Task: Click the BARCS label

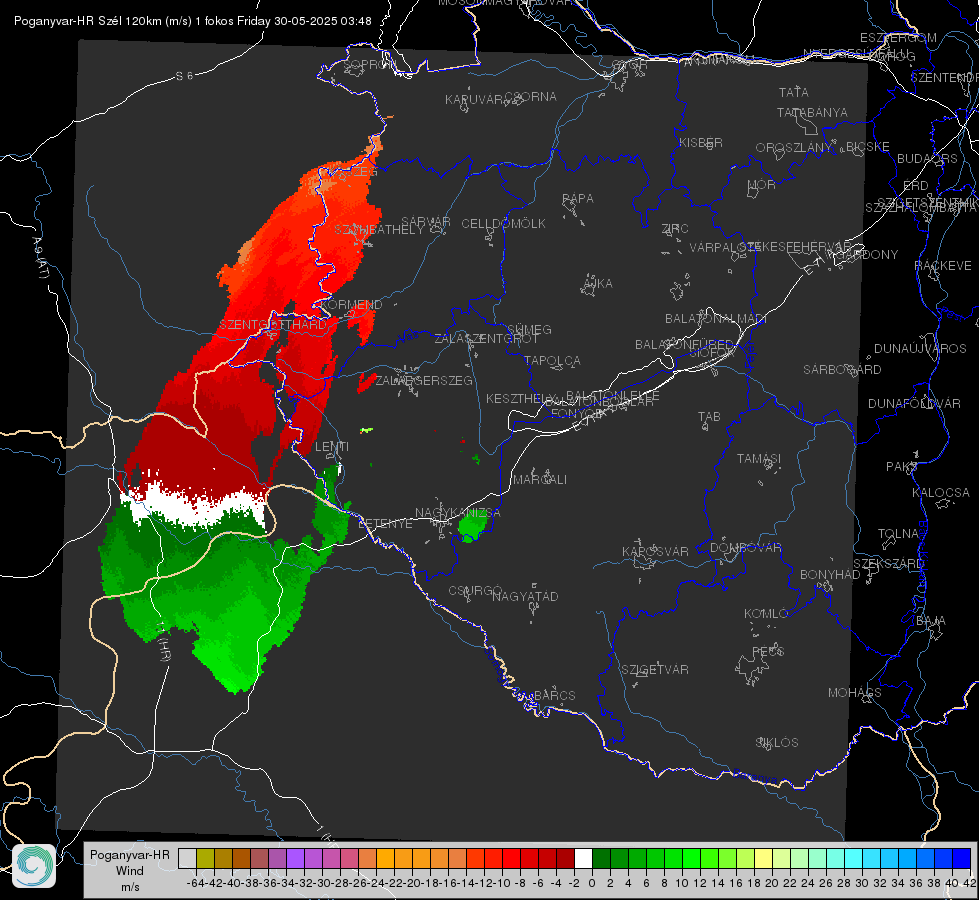Action: [554, 695]
